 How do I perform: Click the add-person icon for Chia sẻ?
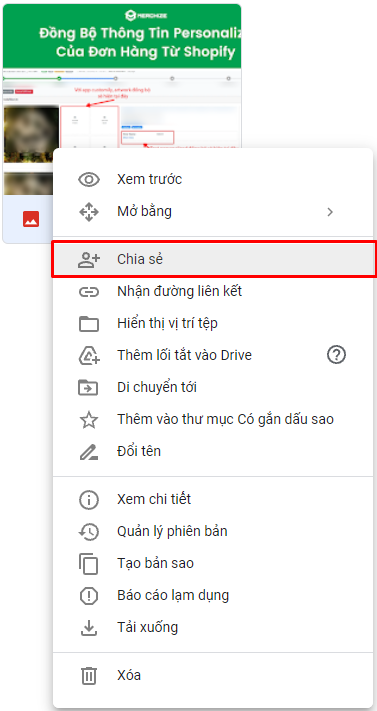pyautogui.click(x=89, y=259)
